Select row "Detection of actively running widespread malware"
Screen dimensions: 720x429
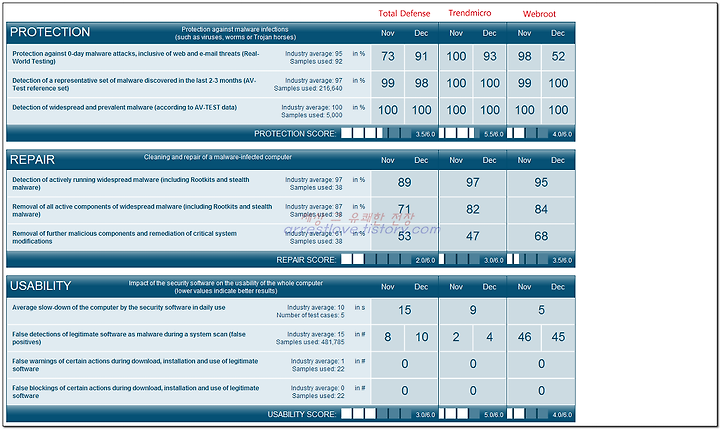point(291,183)
